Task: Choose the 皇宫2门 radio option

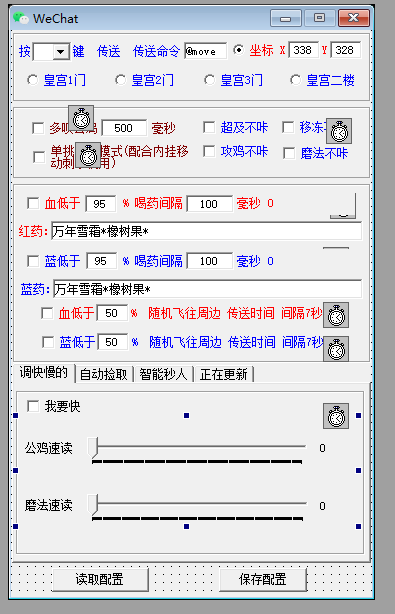Action: (x=121, y=80)
